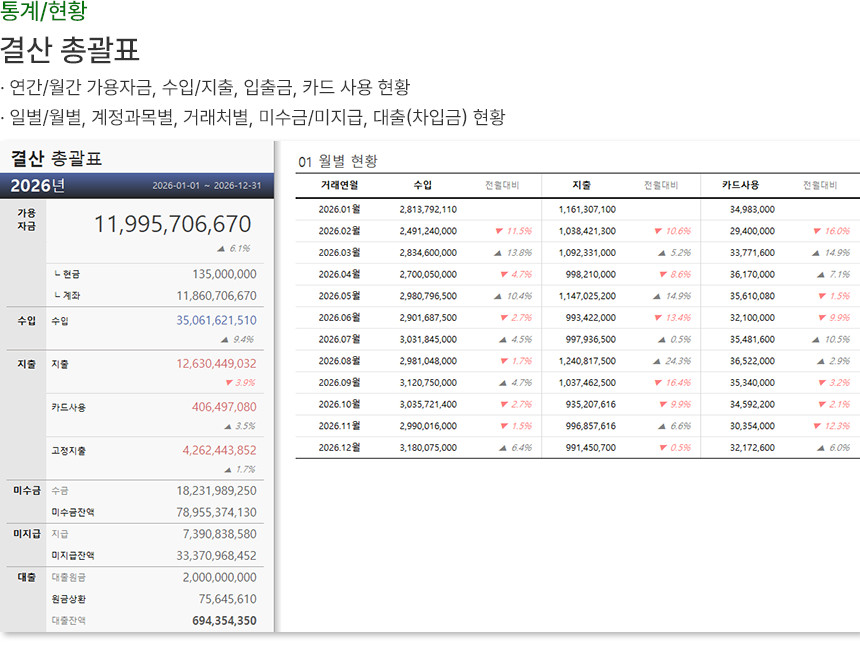Click the red down arrow next to 11.5%
860x645 pixels.
click(x=499, y=231)
